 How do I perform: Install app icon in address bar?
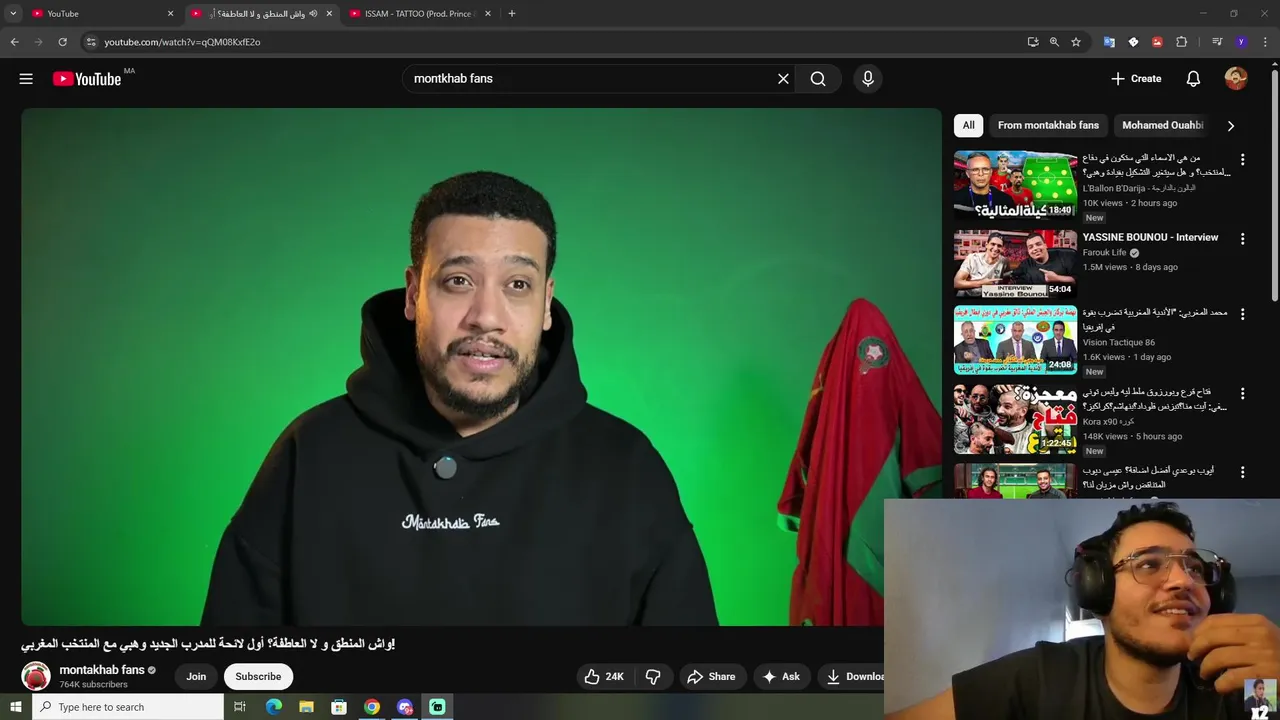tap(1033, 42)
